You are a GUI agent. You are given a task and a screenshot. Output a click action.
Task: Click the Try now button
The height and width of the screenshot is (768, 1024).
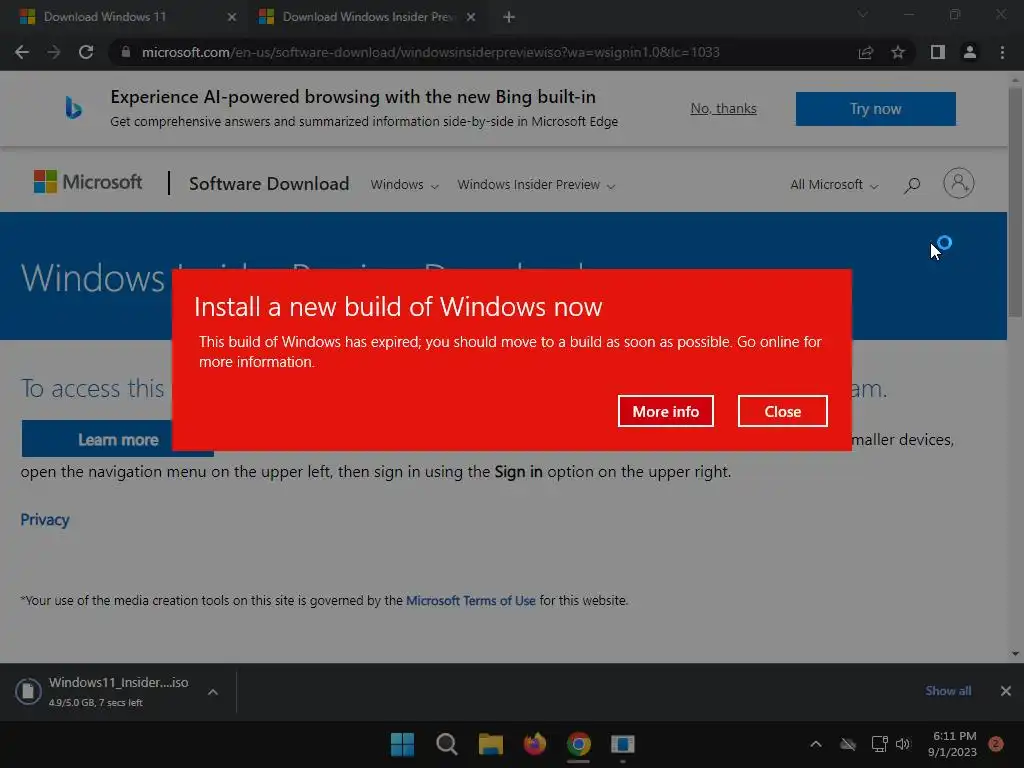875,108
